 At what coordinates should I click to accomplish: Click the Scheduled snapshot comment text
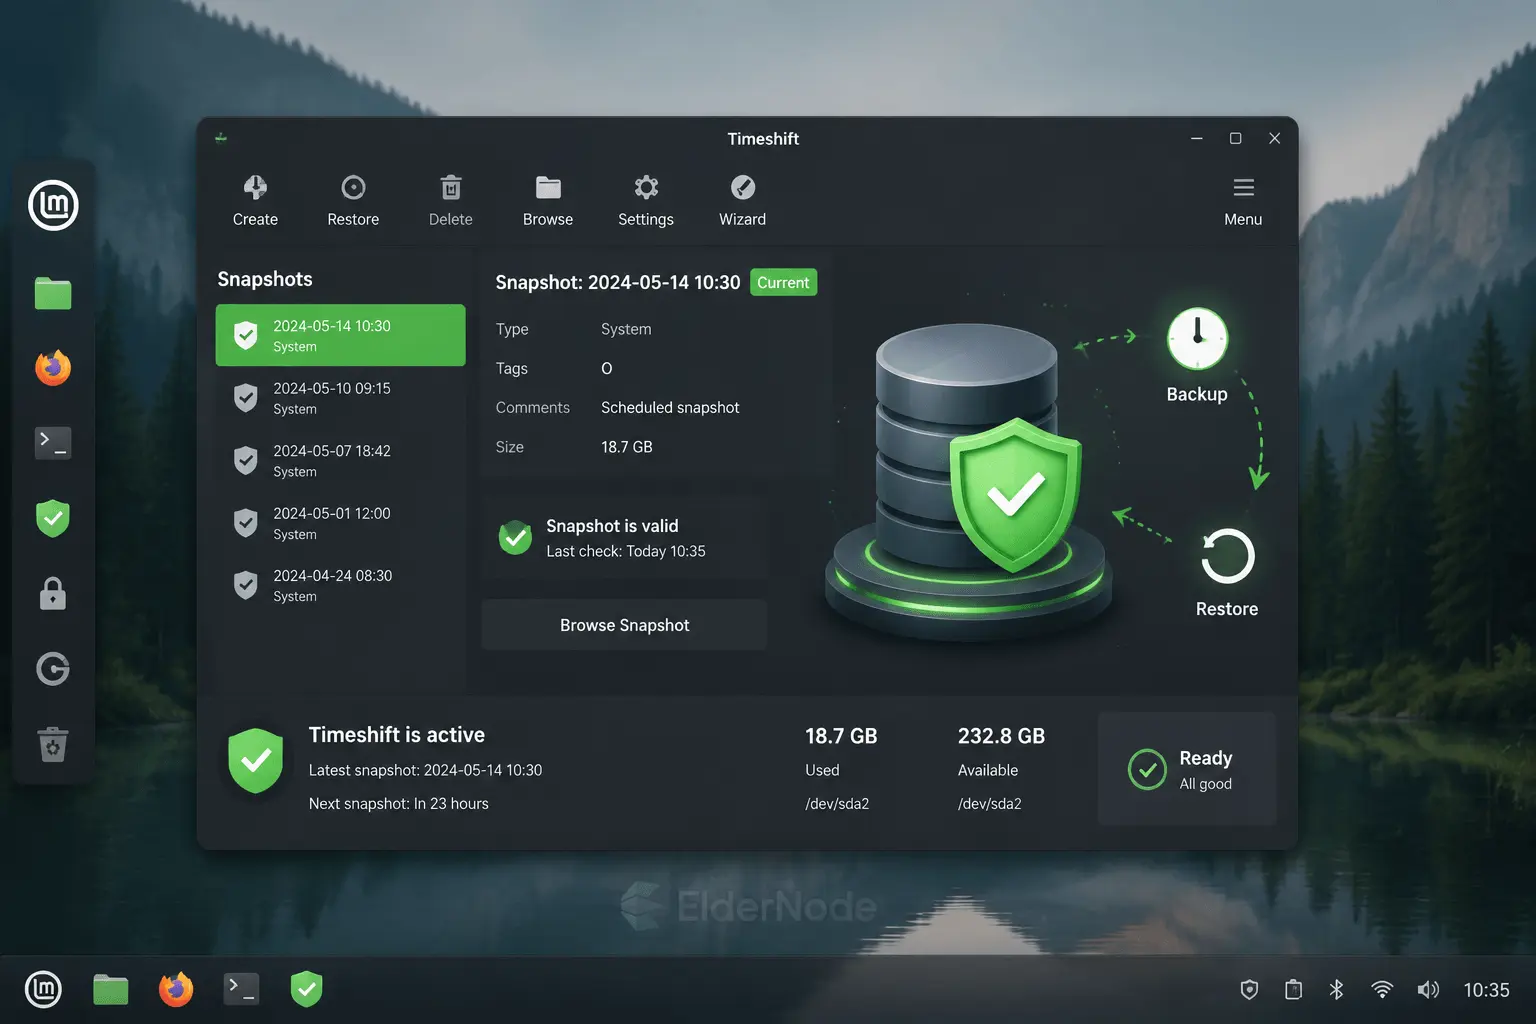(x=670, y=408)
